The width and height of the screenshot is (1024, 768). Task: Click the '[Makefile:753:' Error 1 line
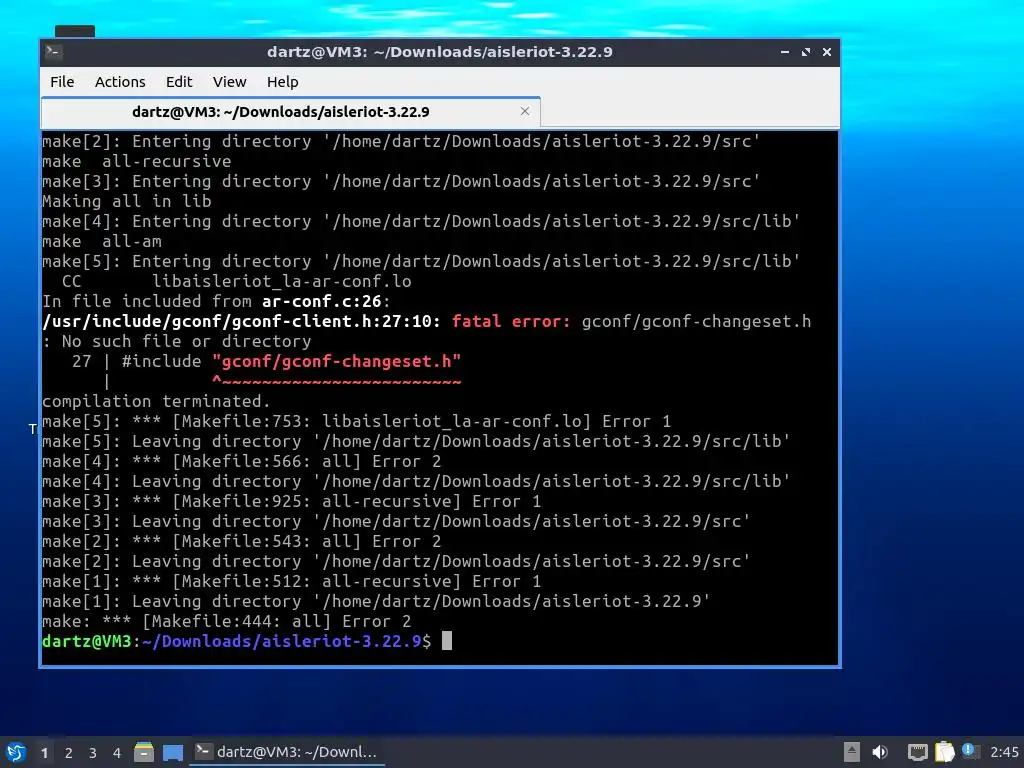[x=357, y=421]
